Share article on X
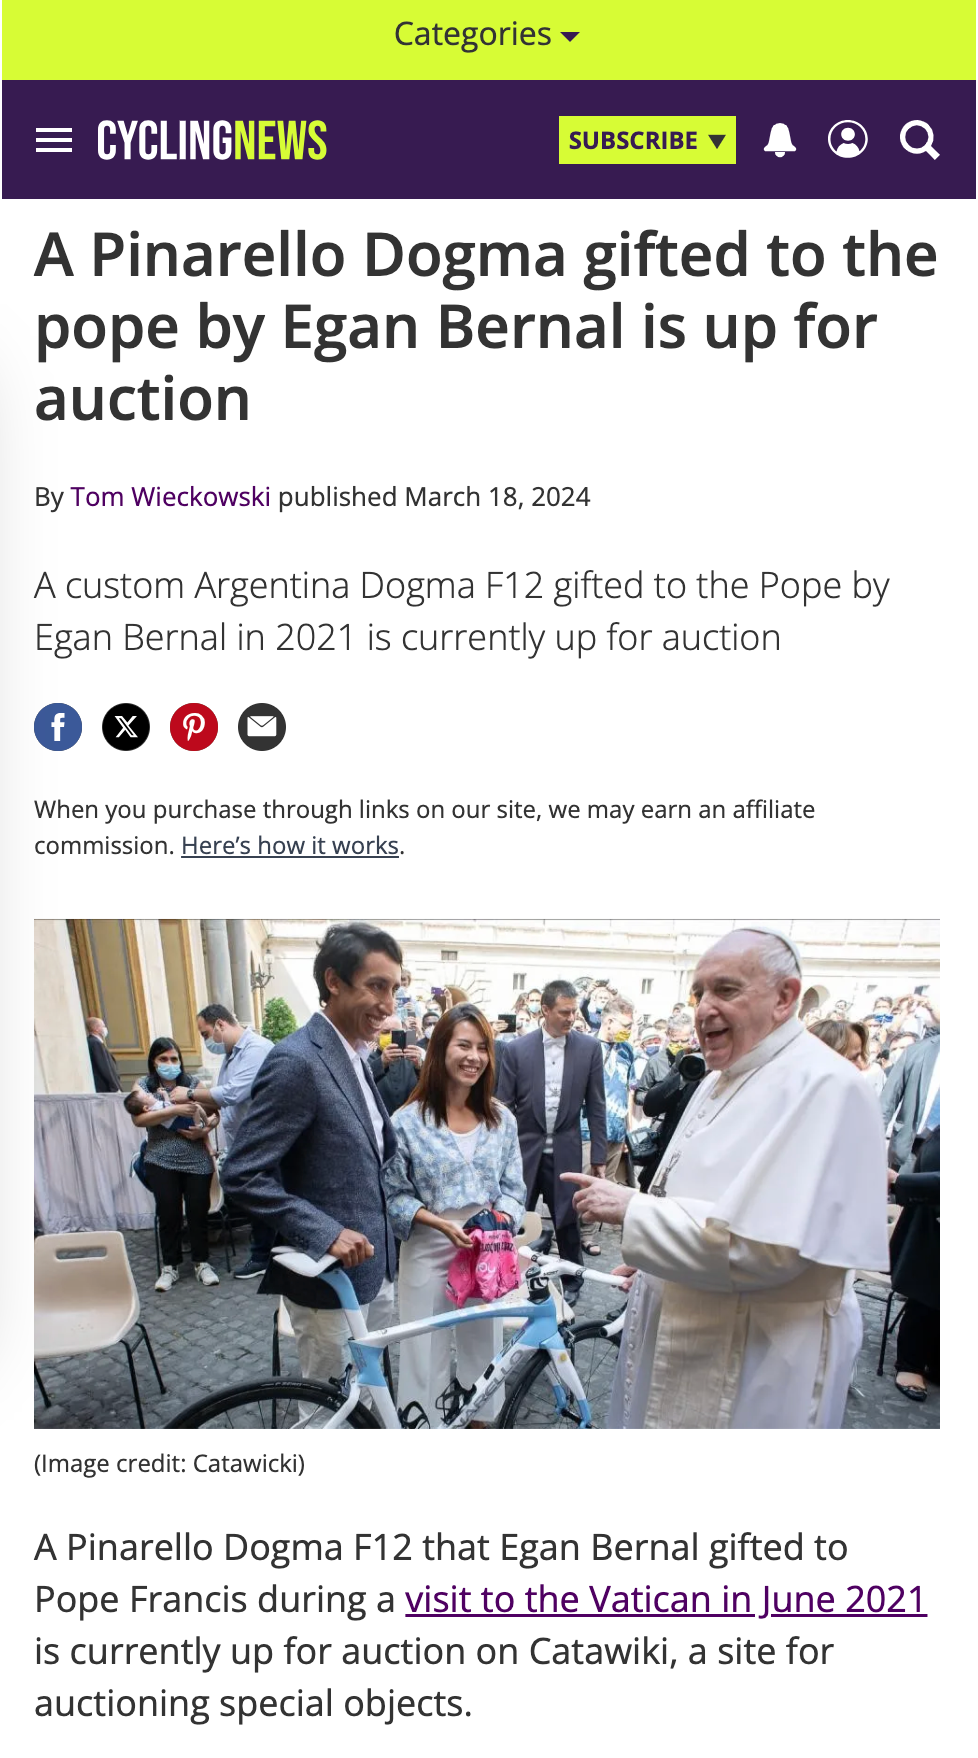Screen dimensions: 978x1758 (126, 727)
